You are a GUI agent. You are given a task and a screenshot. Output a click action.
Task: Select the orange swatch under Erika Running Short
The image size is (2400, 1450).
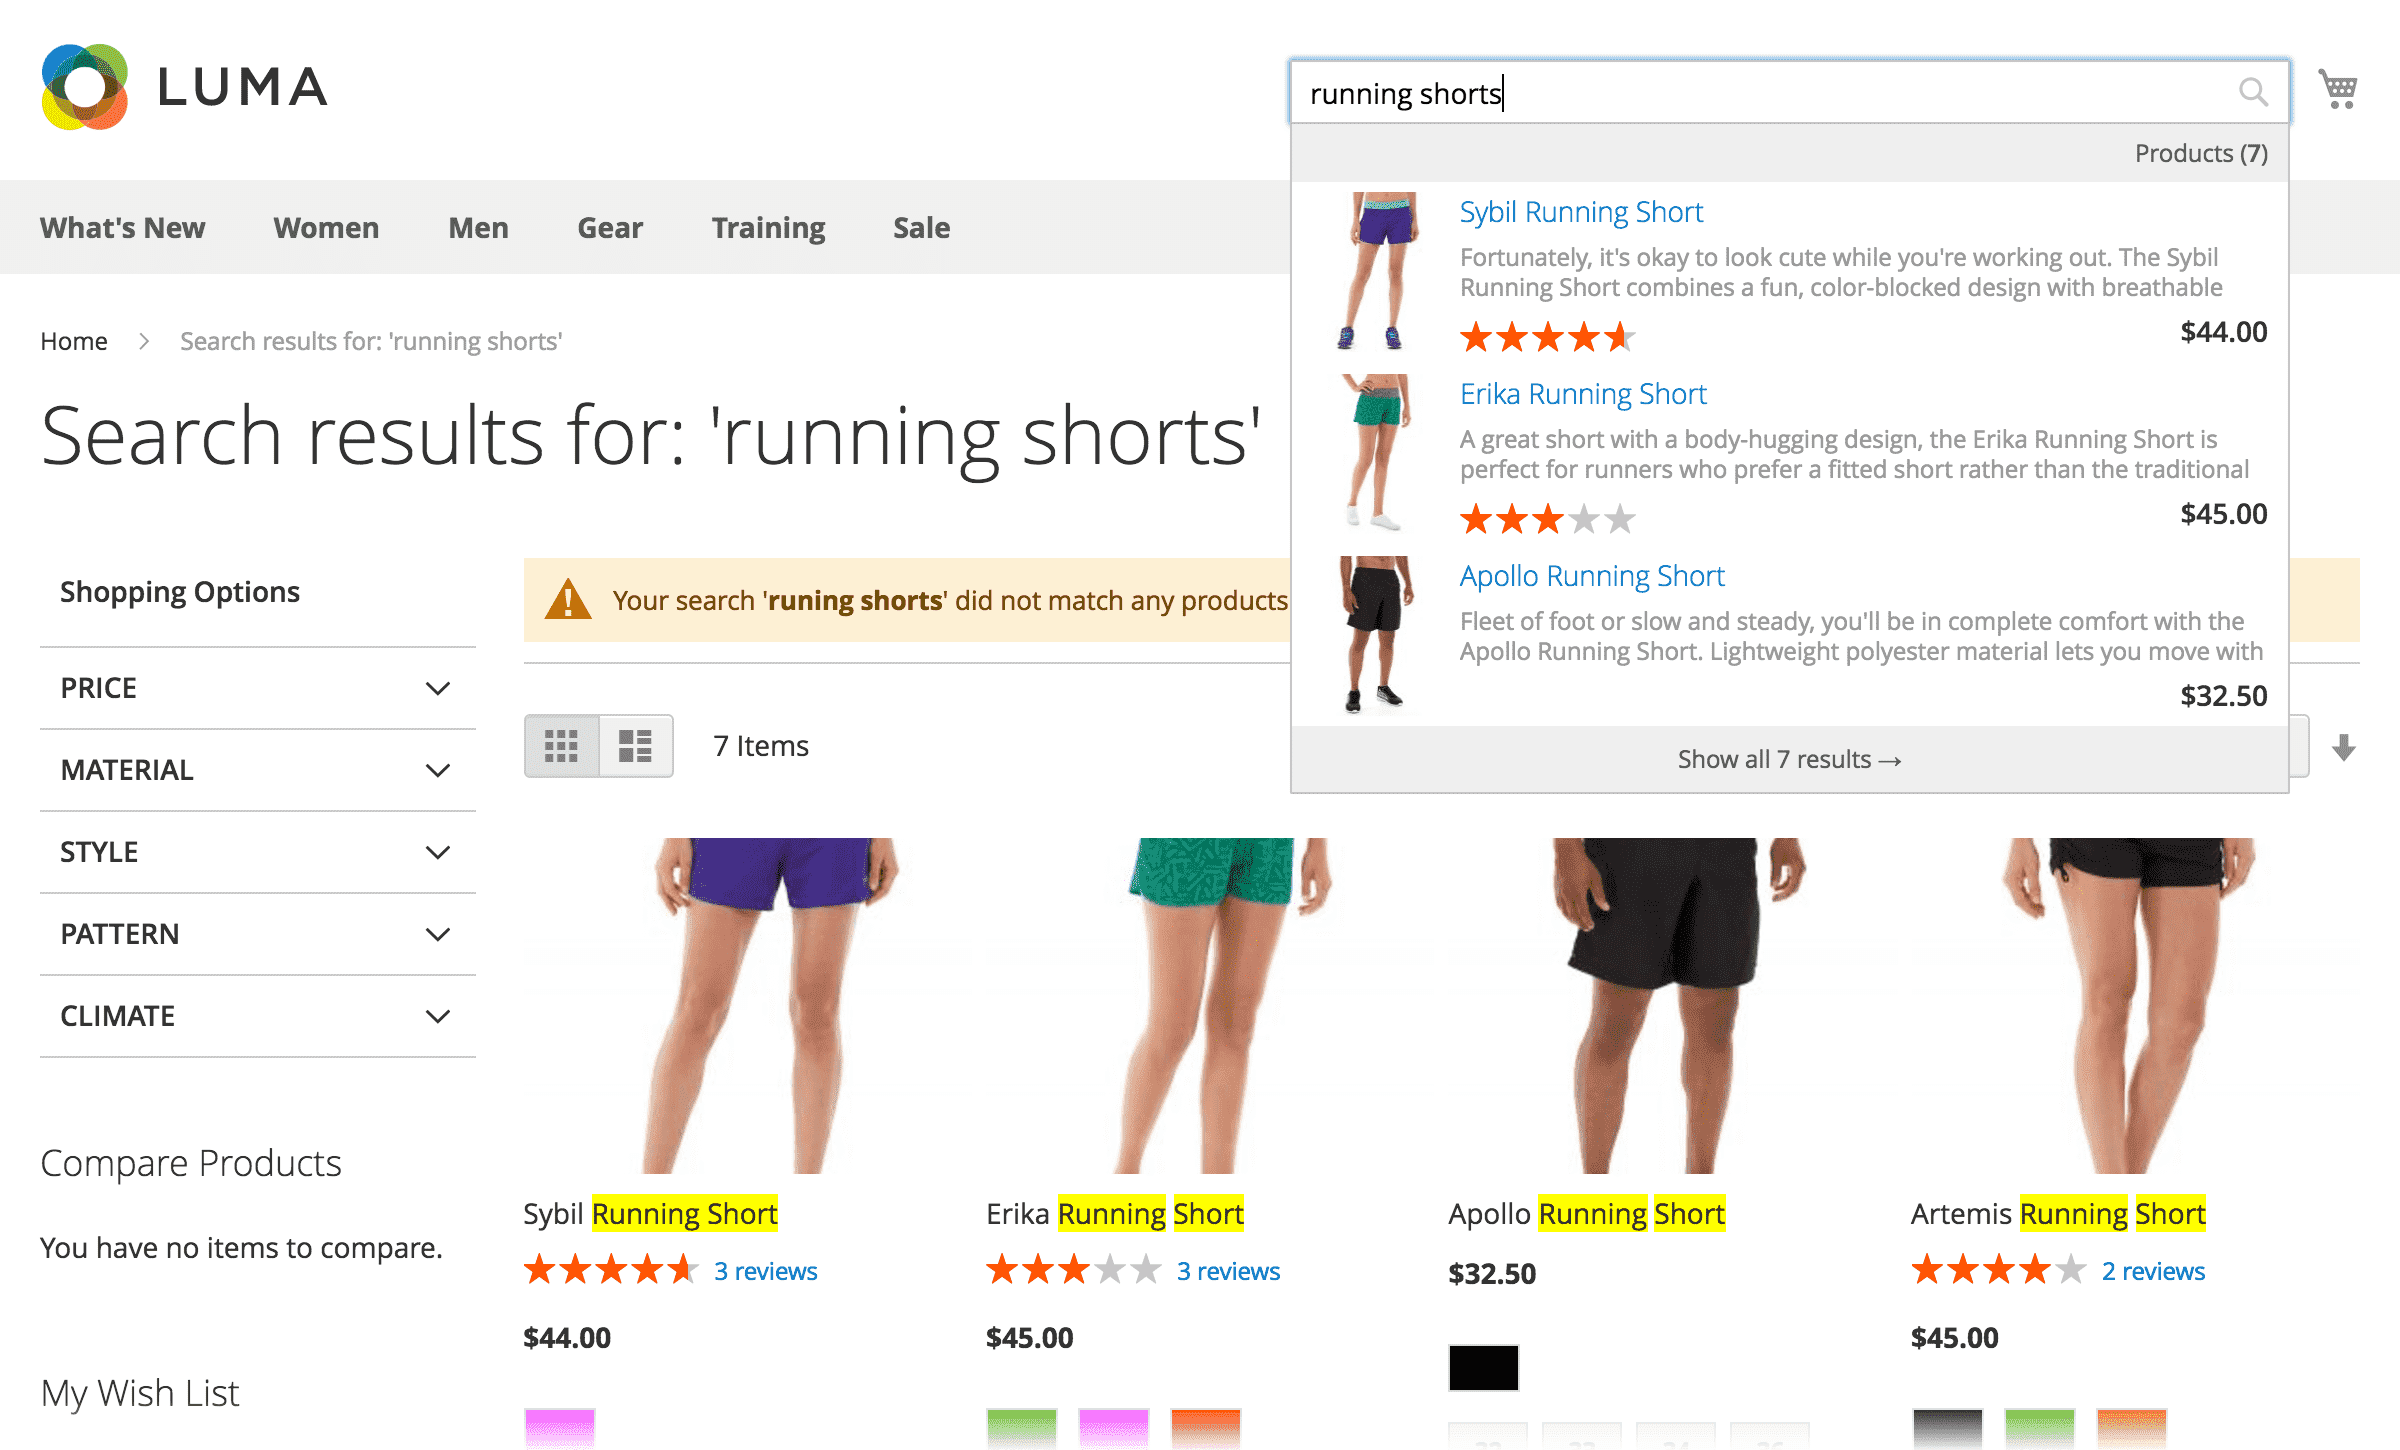tap(1207, 1428)
